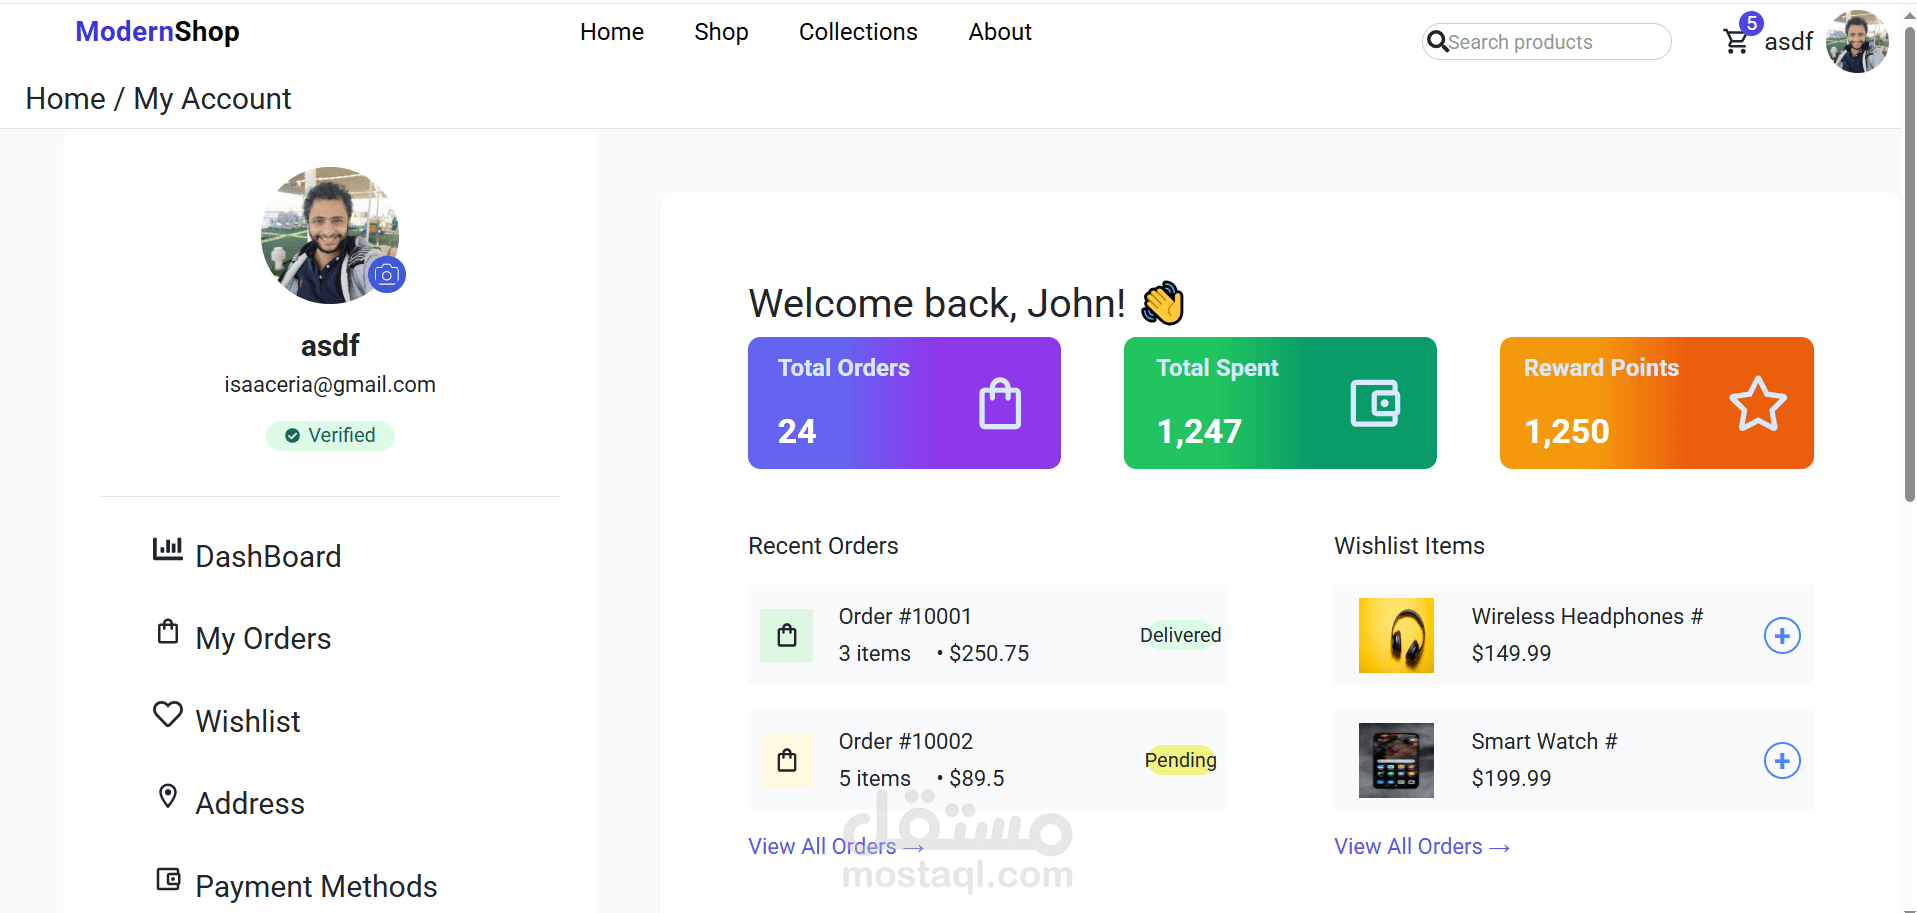Click View All Orders under Recent Orders

pos(836,846)
